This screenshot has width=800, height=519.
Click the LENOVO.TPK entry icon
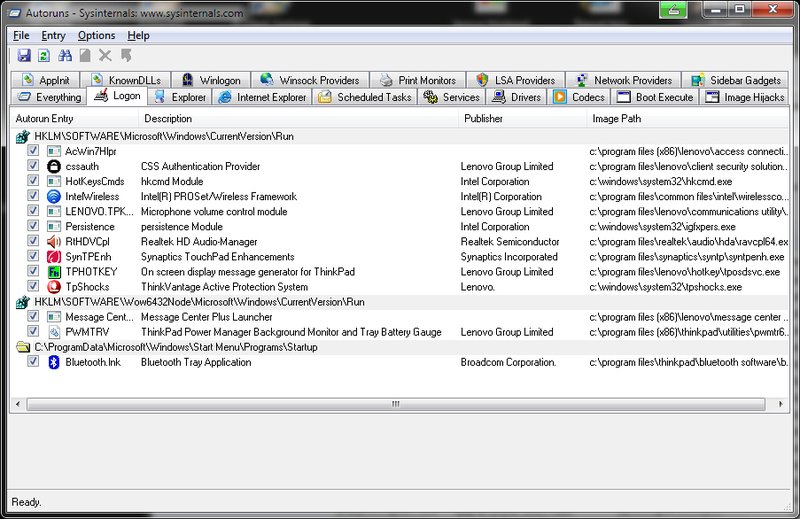coord(54,211)
